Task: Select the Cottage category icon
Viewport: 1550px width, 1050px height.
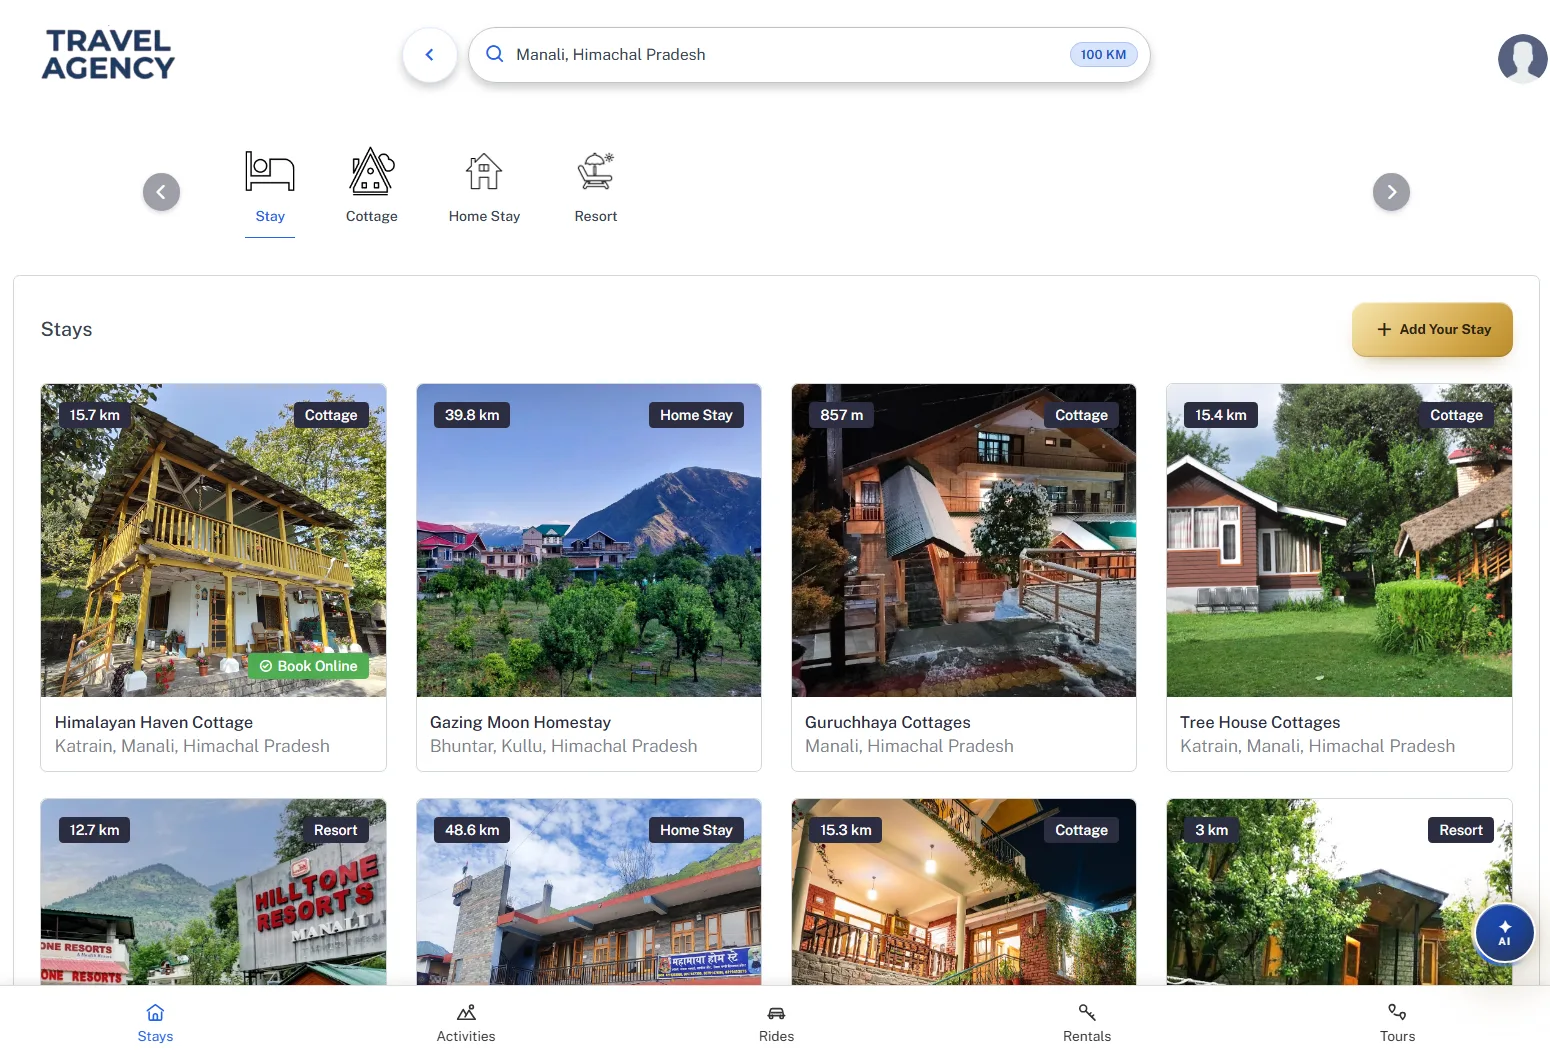Action: pos(372,171)
